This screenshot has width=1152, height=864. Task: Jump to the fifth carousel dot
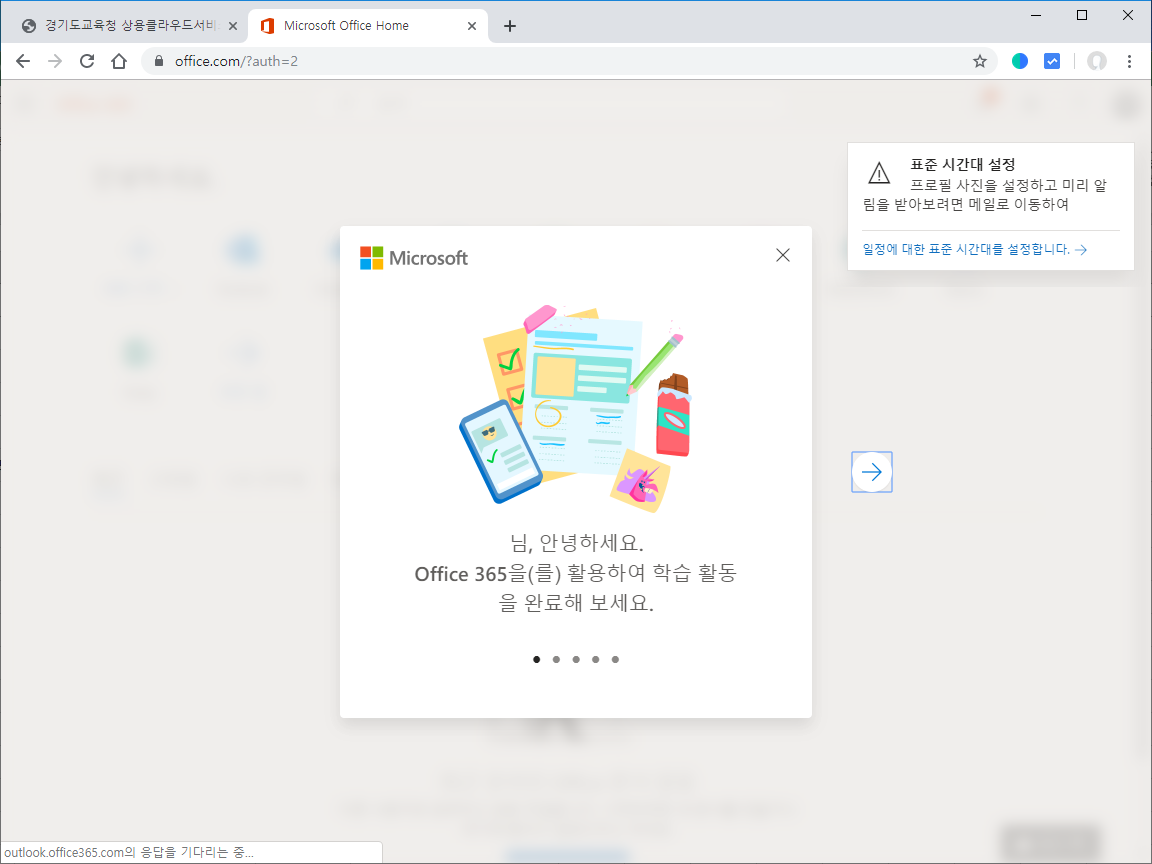[x=616, y=659]
